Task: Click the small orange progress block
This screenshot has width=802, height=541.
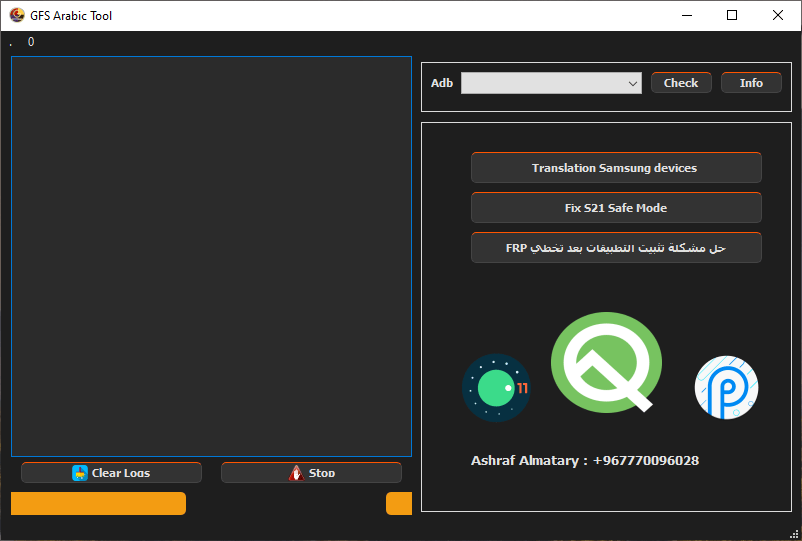Action: [x=399, y=504]
